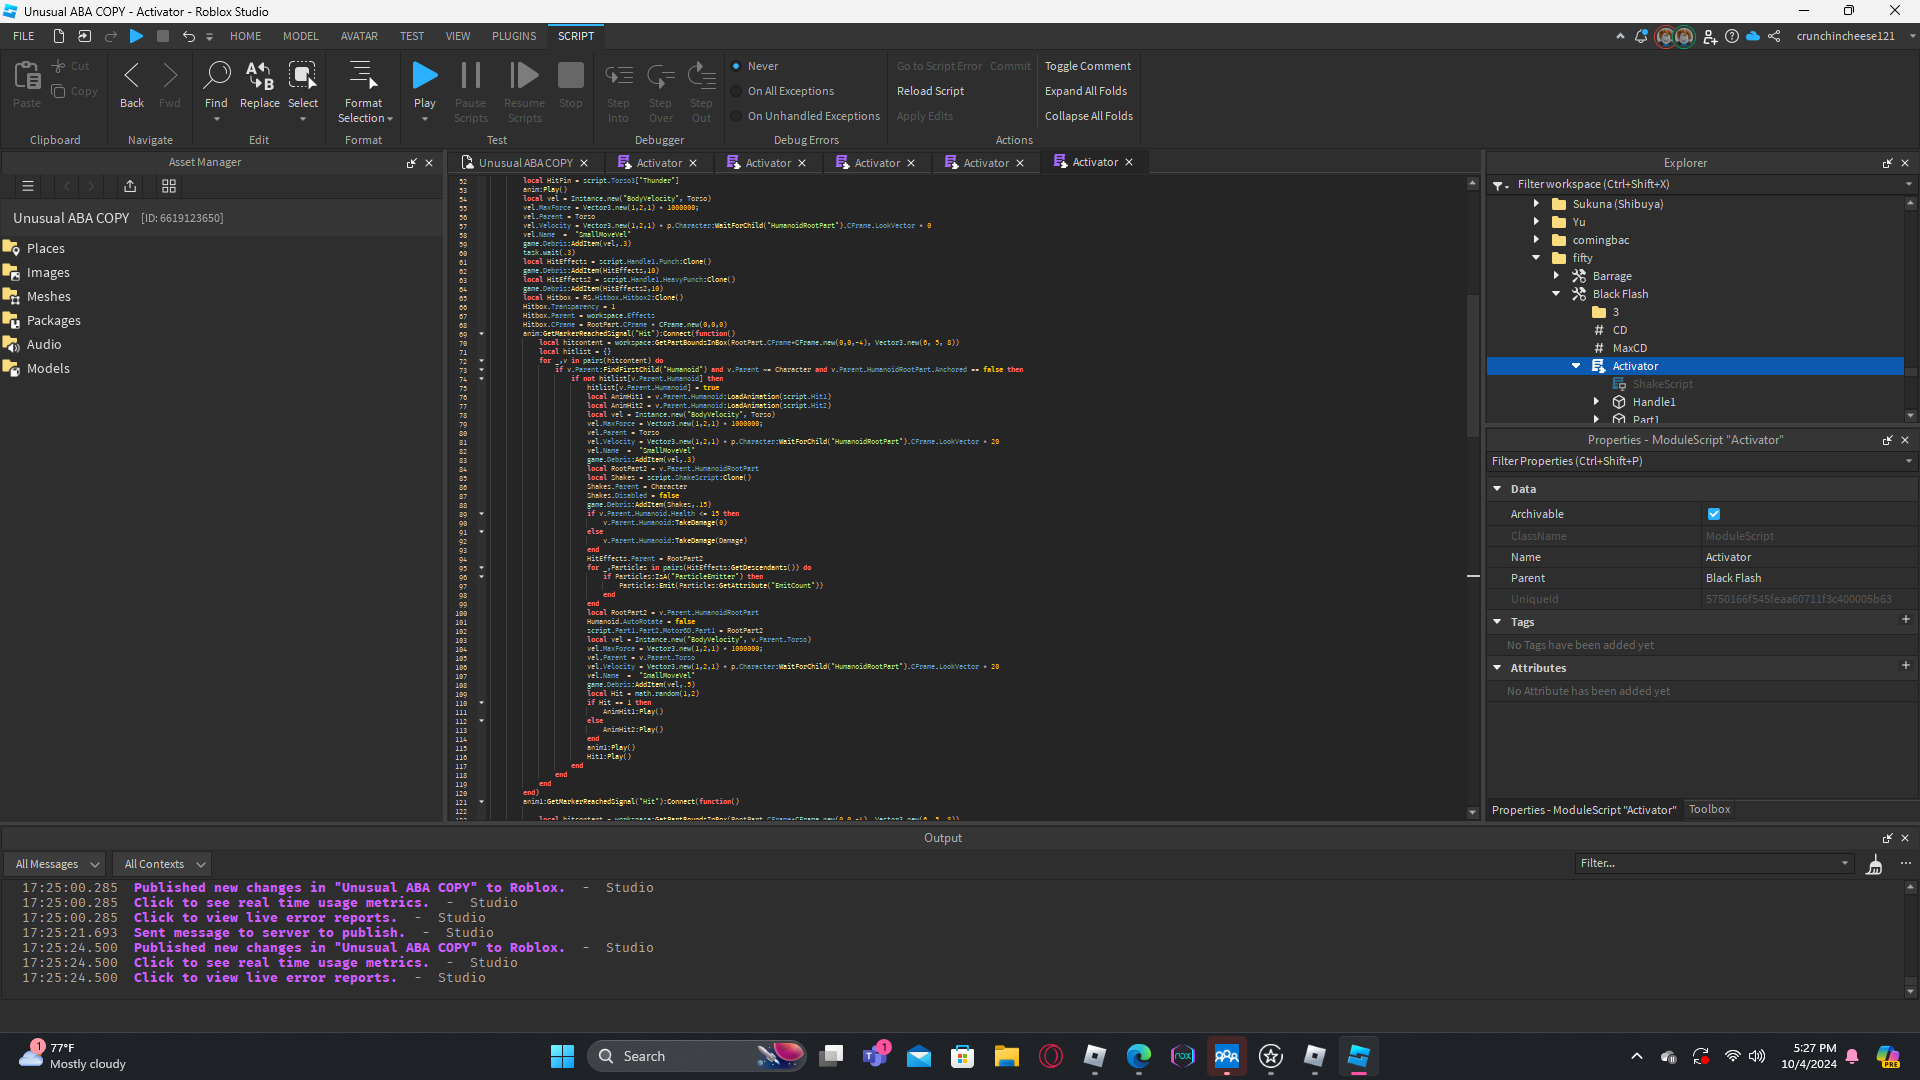This screenshot has width=1920, height=1080.
Task: Expand the Barrage tool node
Action: pyautogui.click(x=1557, y=276)
